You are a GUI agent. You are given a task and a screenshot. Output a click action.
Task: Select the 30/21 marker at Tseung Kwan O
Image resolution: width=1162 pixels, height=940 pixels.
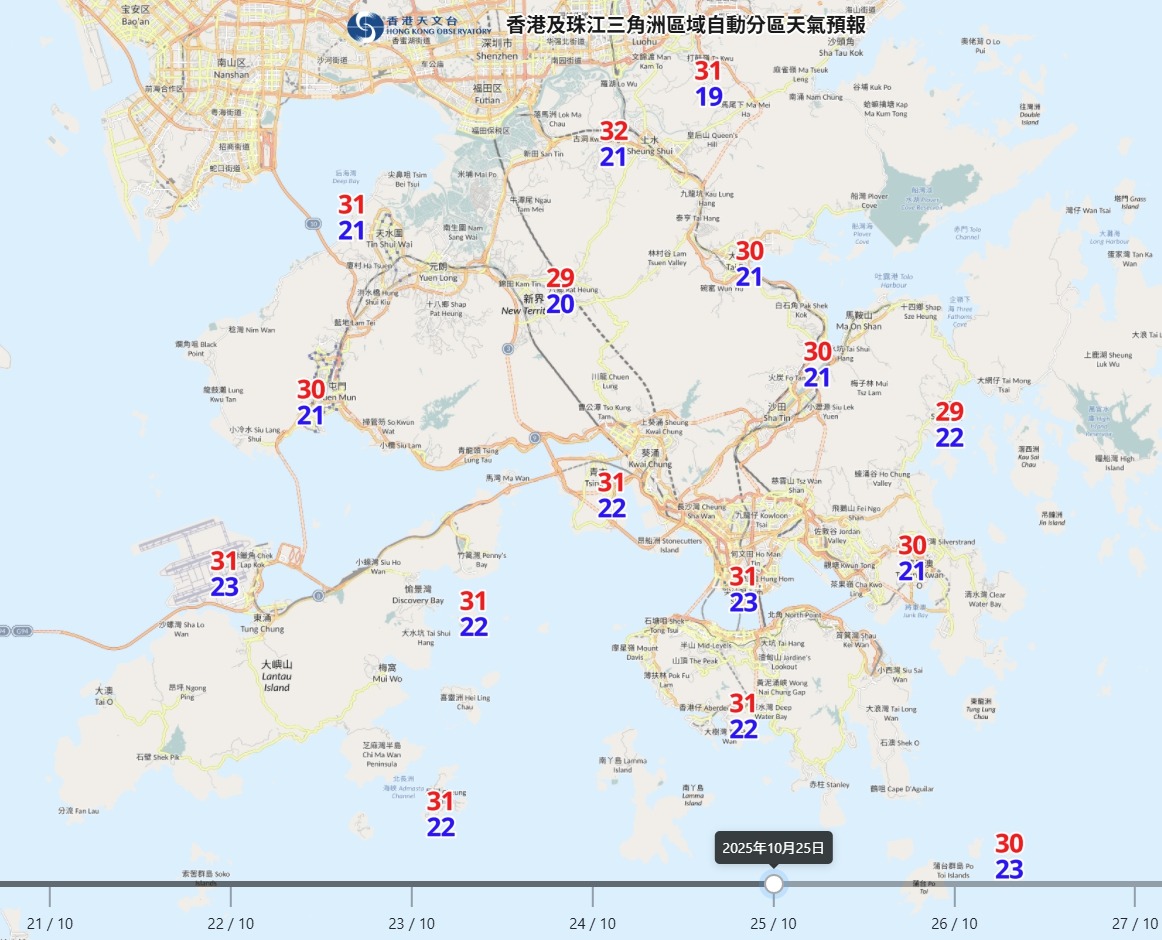(911, 559)
